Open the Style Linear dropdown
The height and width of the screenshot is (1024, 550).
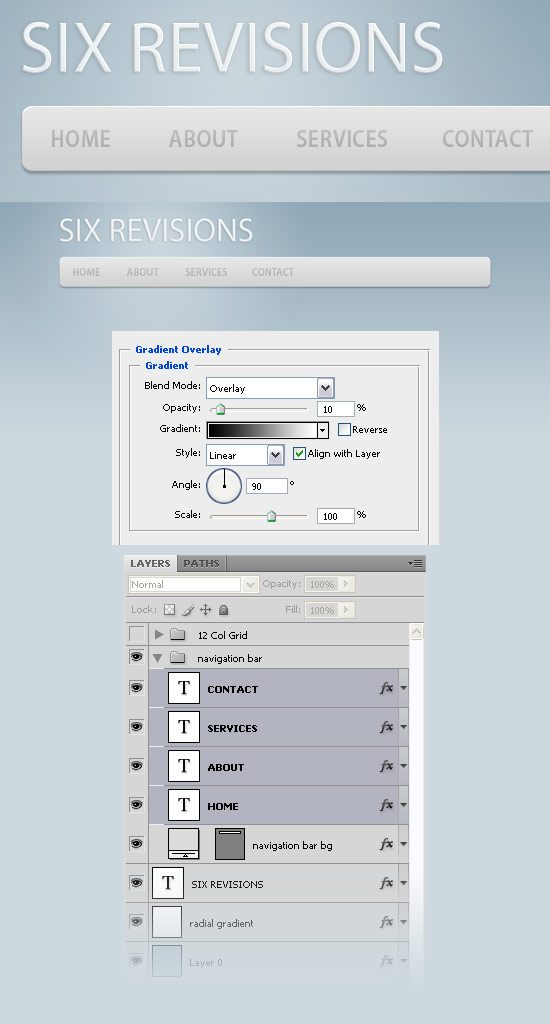[276, 455]
